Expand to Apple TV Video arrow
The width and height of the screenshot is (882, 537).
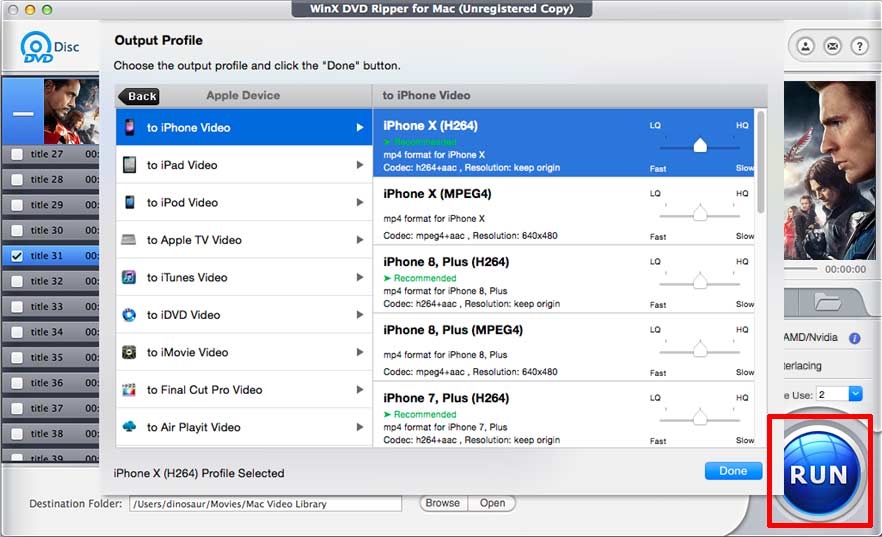[360, 240]
